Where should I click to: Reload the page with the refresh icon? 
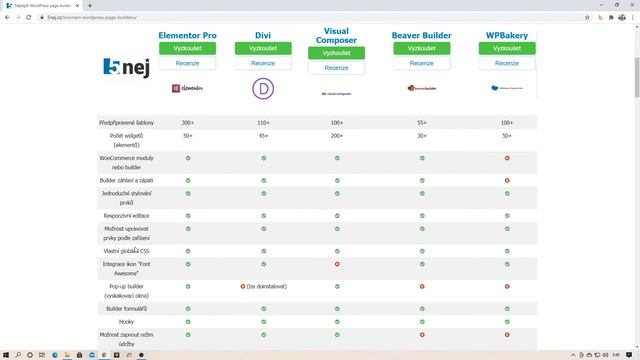click(29, 18)
